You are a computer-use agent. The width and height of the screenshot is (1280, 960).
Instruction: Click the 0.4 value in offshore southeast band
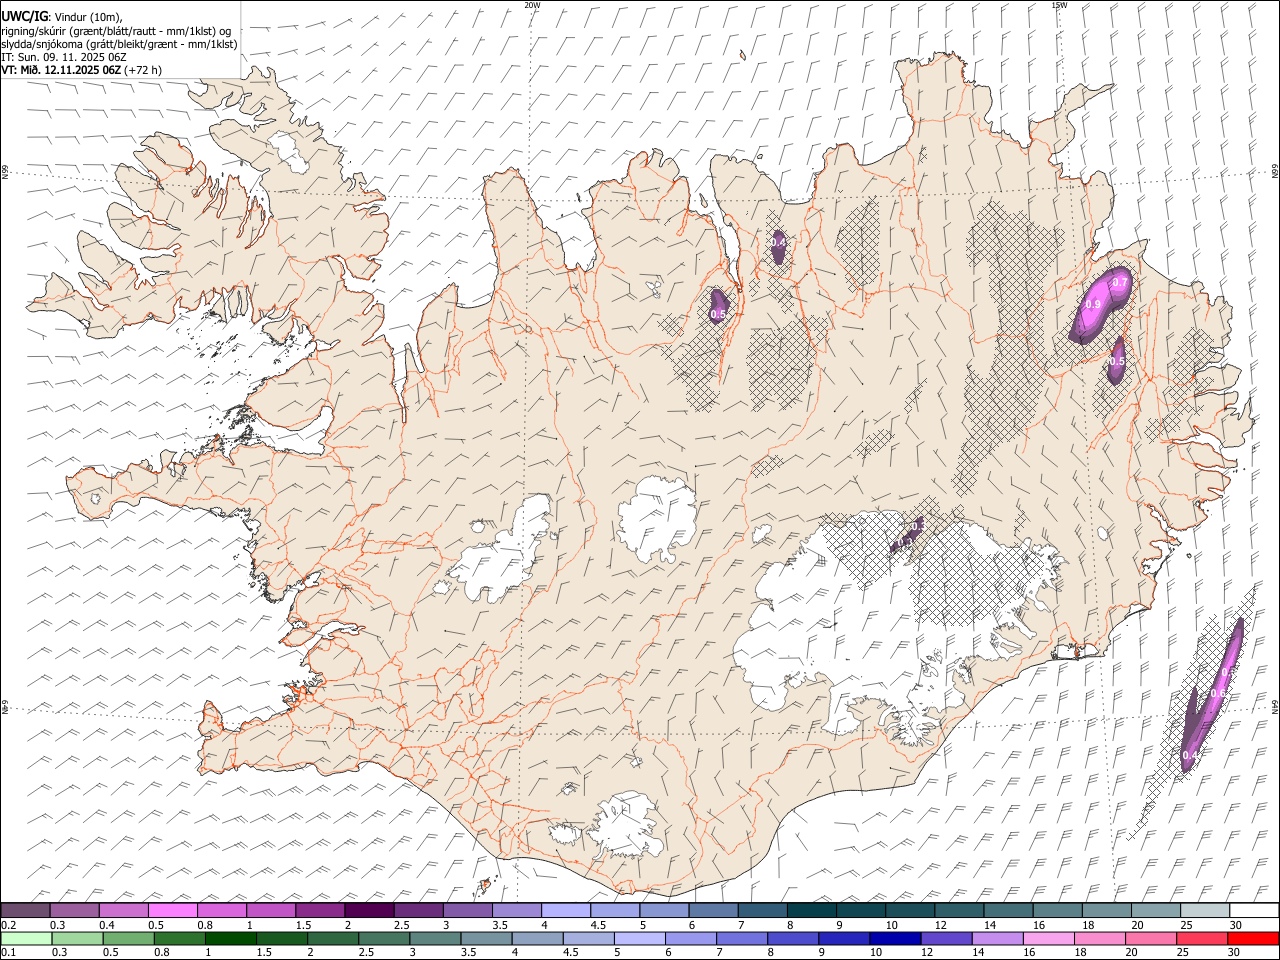pos(1189,755)
